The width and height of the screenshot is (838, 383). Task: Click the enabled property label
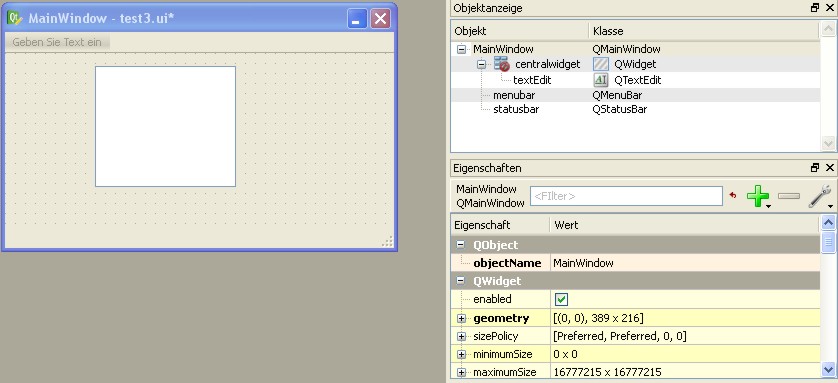pos(492,299)
